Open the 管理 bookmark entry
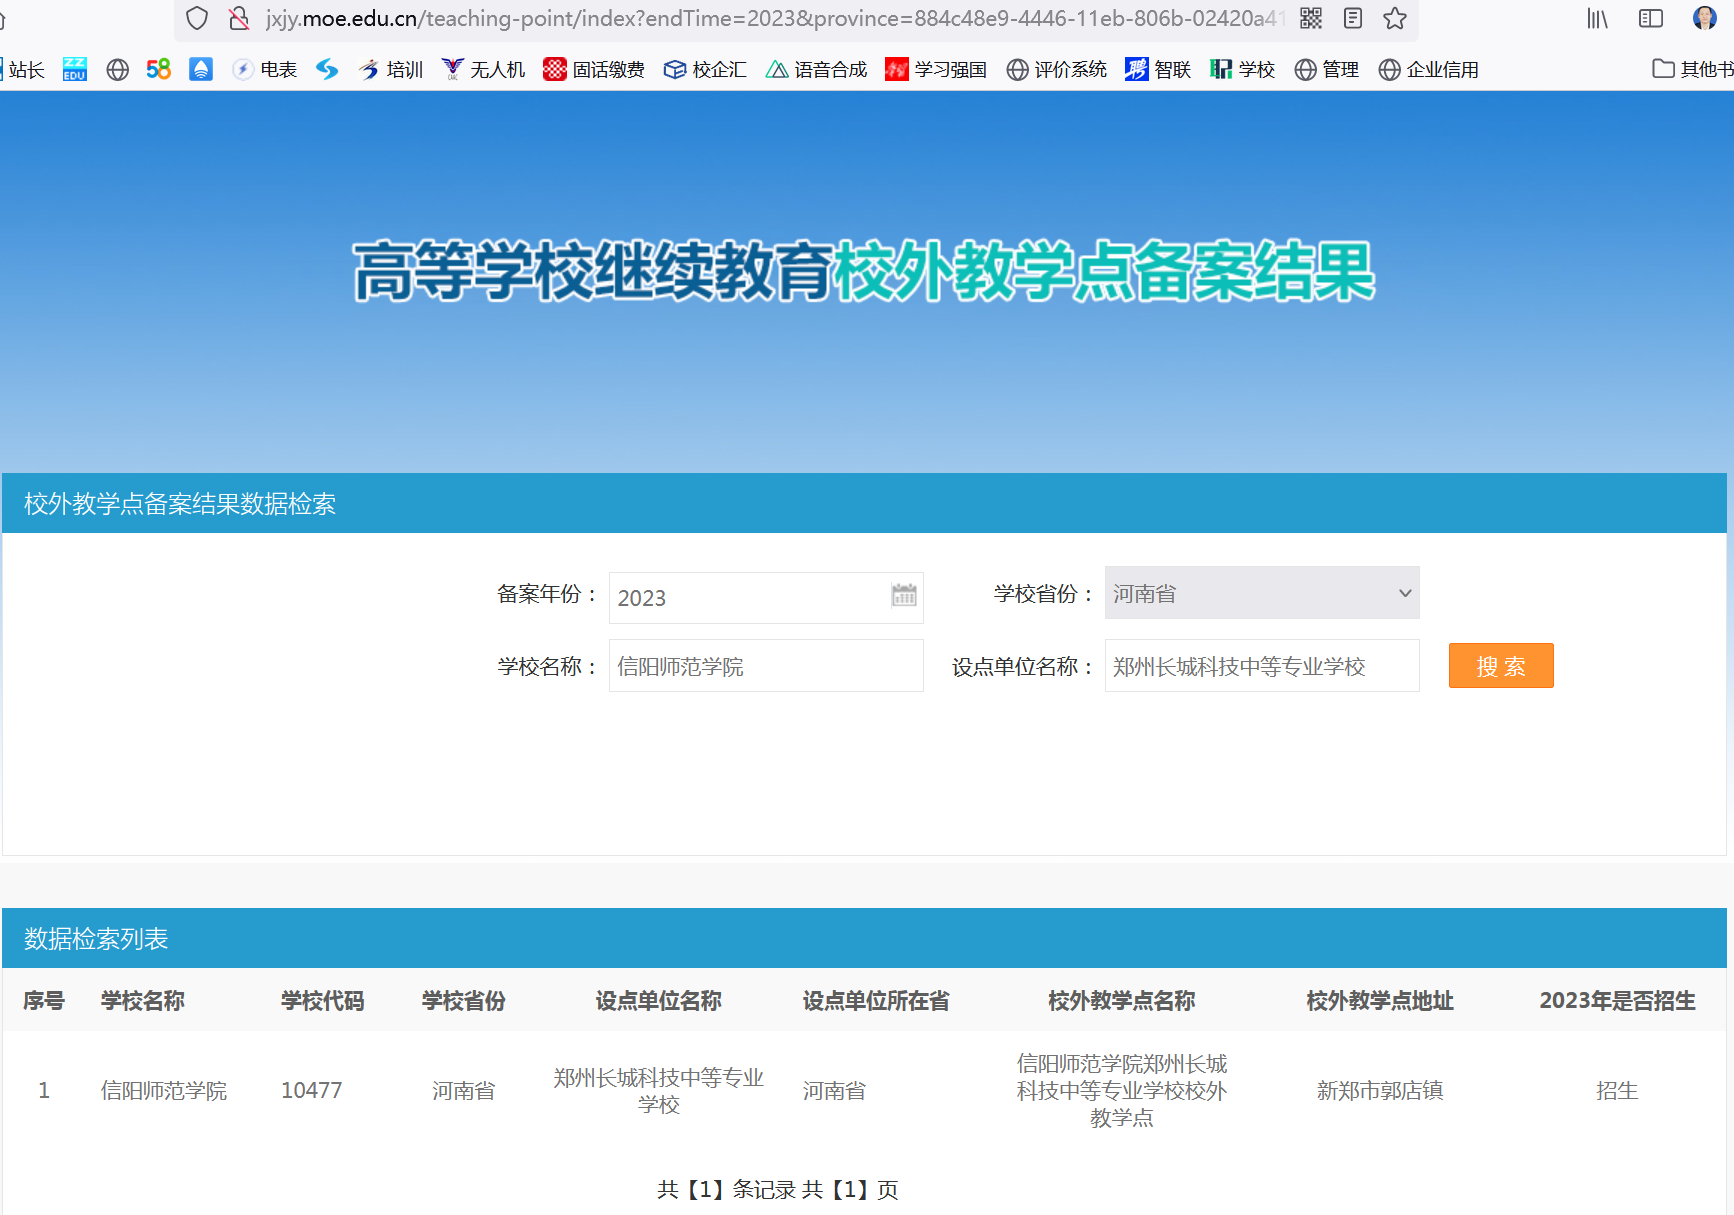The image size is (1734, 1215). 1326,69
